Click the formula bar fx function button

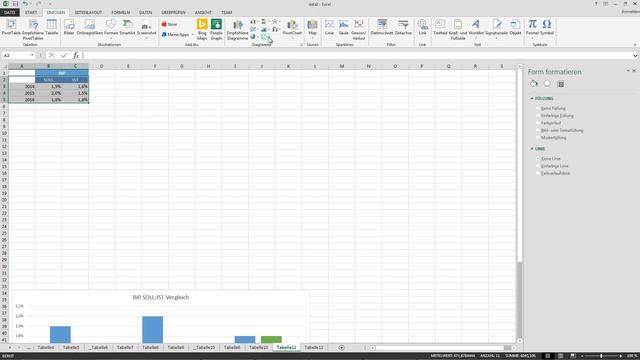76,55
